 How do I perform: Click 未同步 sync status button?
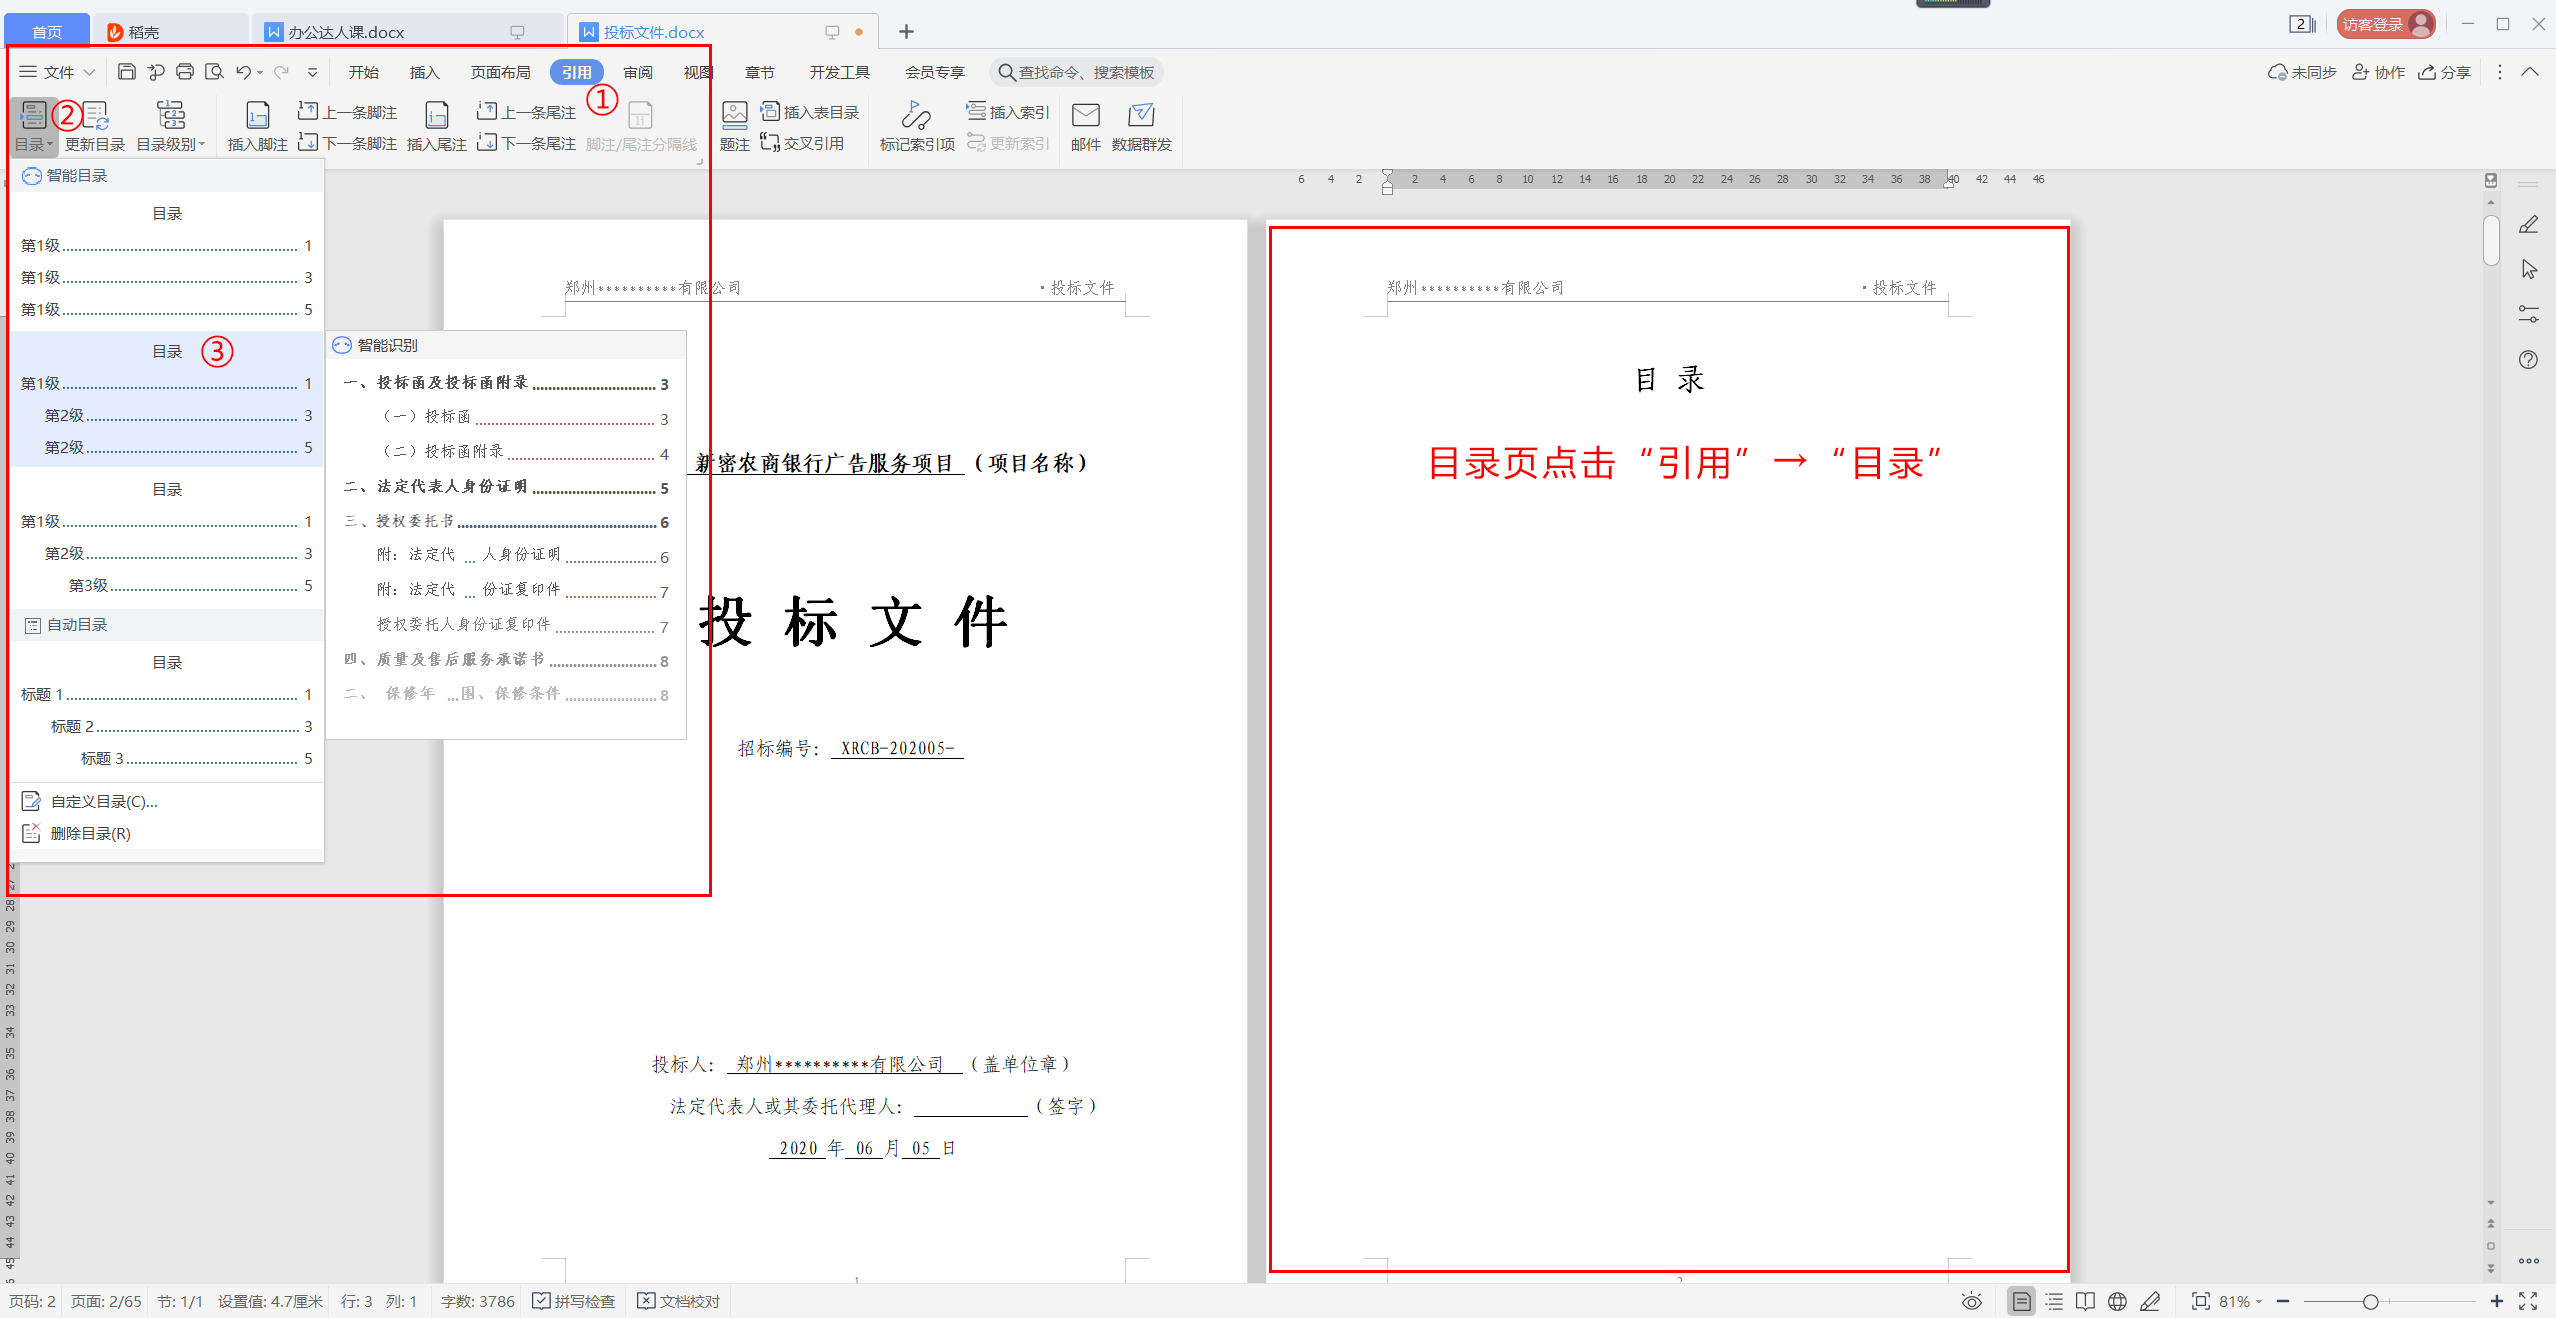[2302, 72]
